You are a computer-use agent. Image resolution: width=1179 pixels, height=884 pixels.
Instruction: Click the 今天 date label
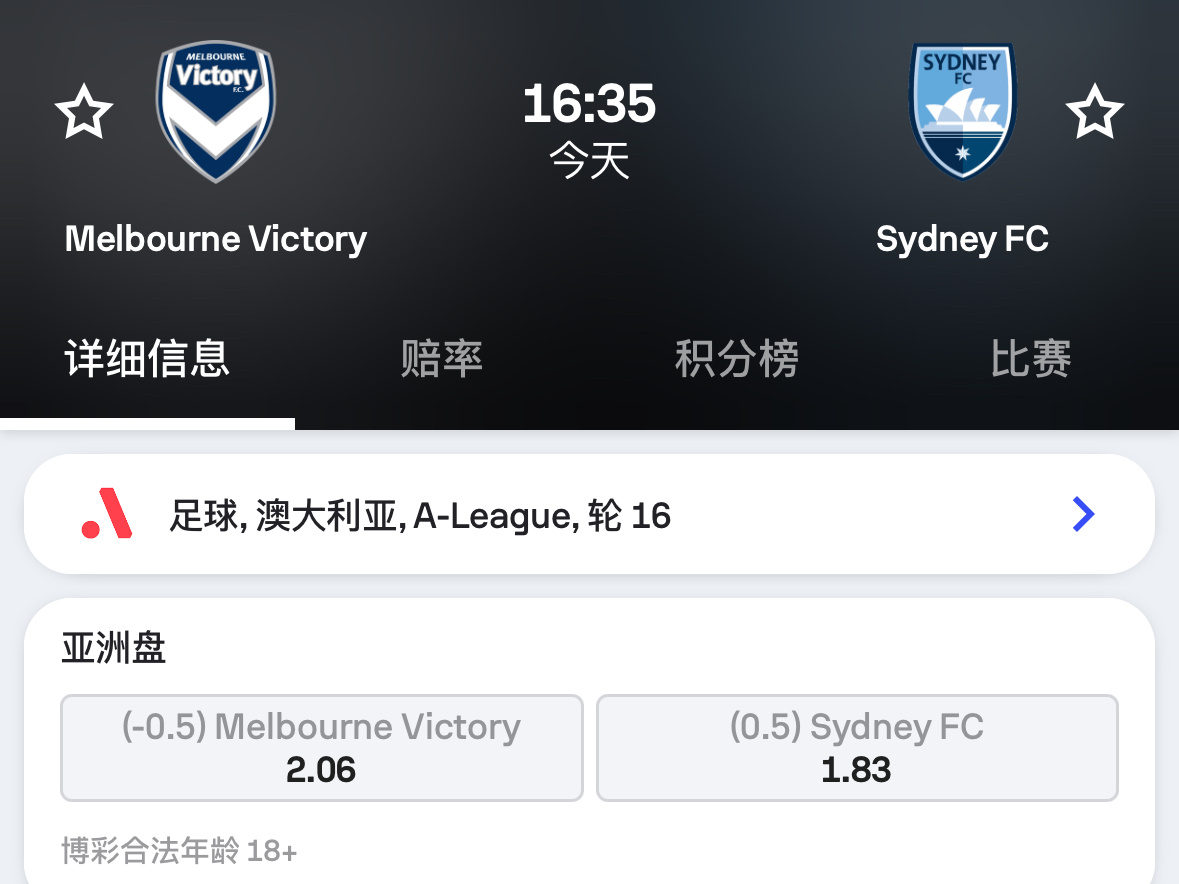click(590, 160)
